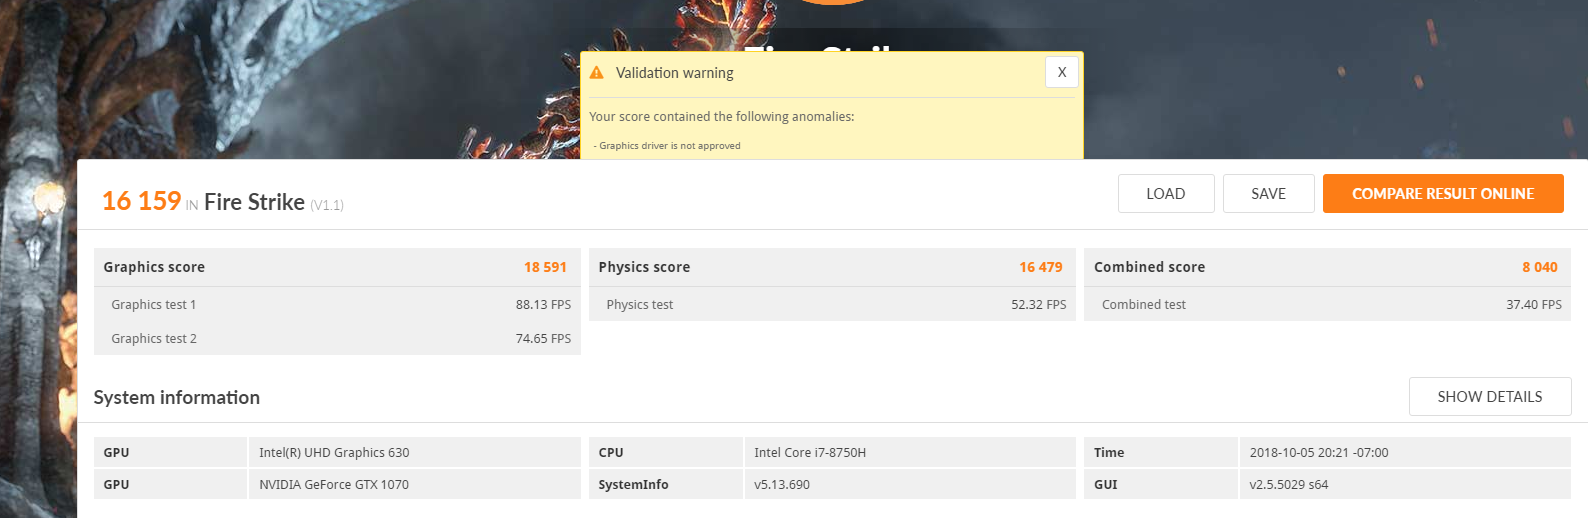The height and width of the screenshot is (518, 1588).
Task: Click NVIDIA GeForce GTX 1070 value
Action: [x=334, y=485]
